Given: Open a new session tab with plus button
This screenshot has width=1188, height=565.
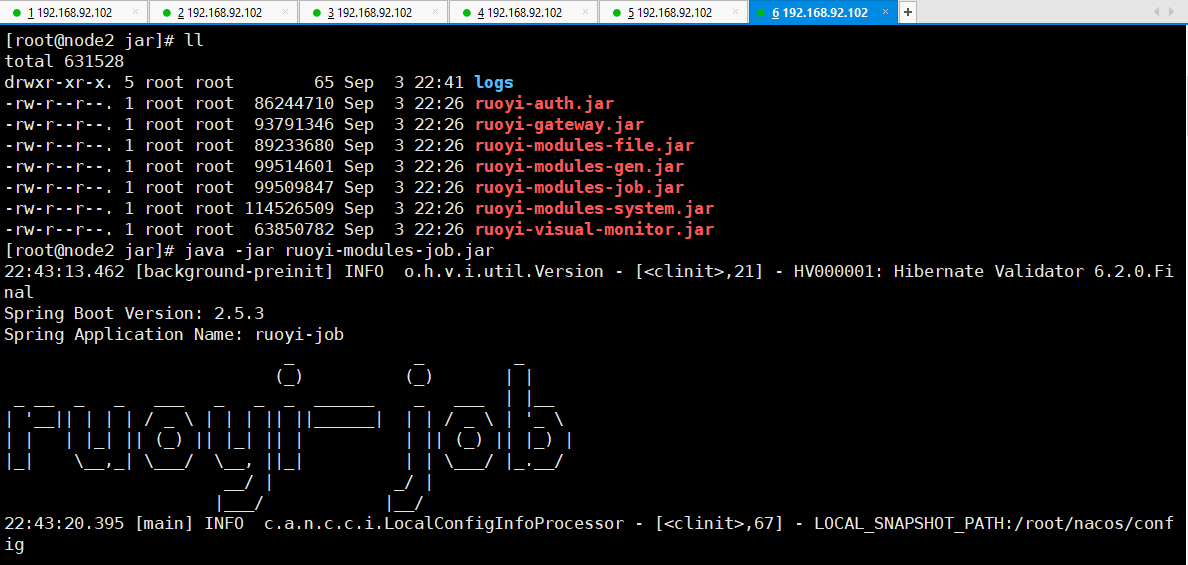Looking at the screenshot, I should coord(908,12).
